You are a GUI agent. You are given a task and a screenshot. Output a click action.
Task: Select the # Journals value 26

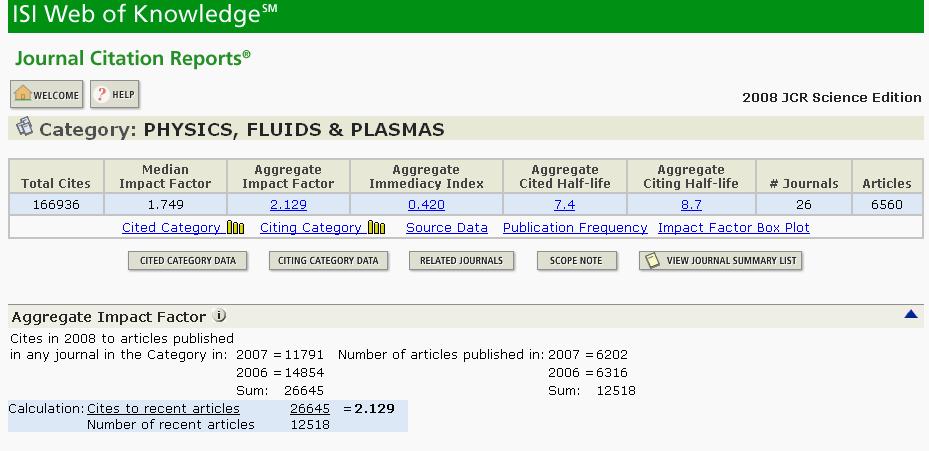803,205
